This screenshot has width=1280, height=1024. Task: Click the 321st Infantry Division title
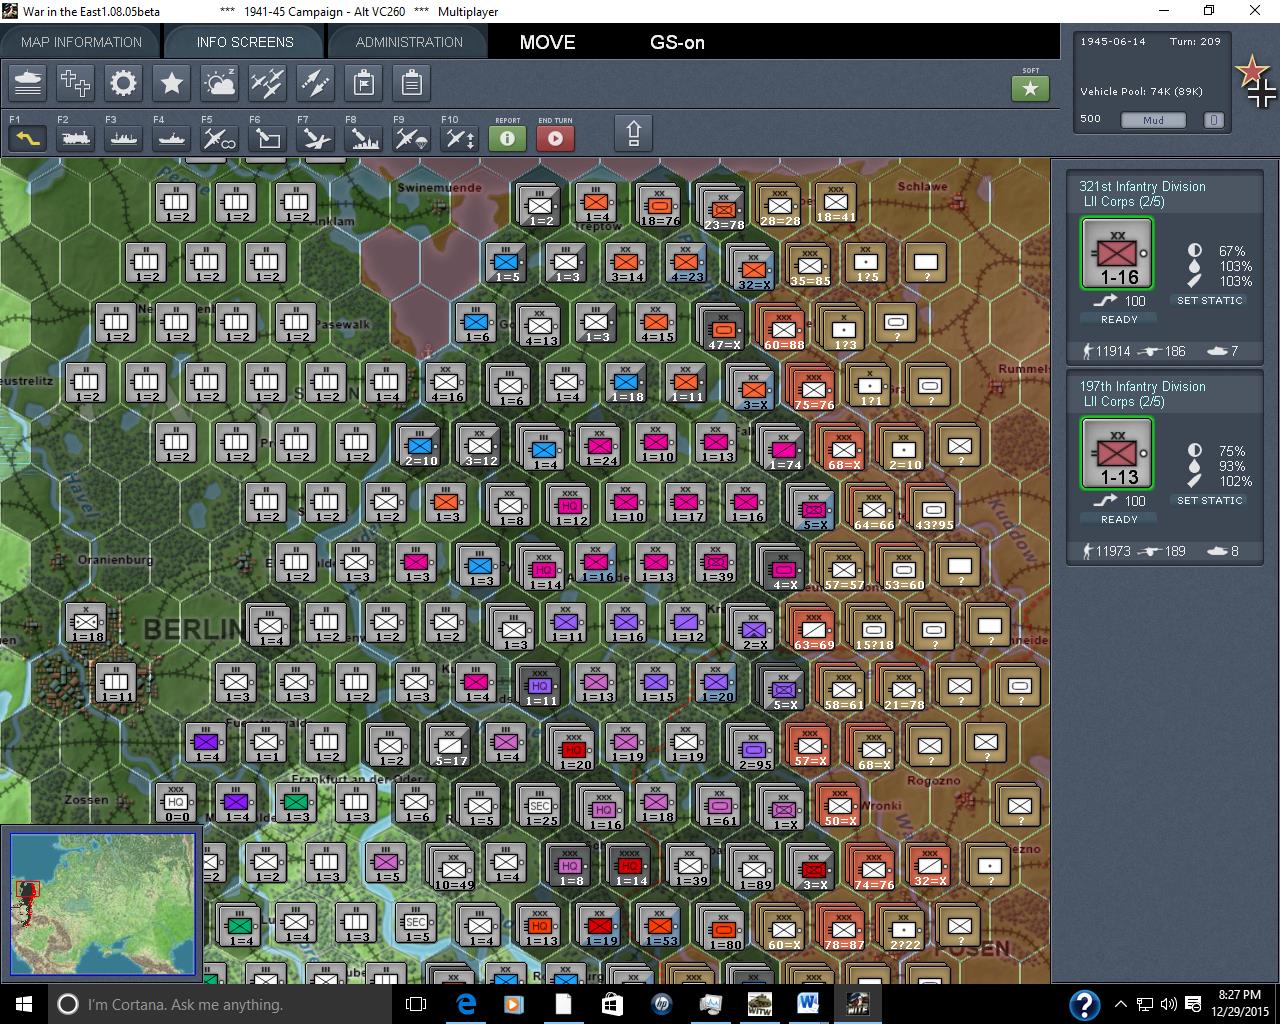click(x=1142, y=186)
